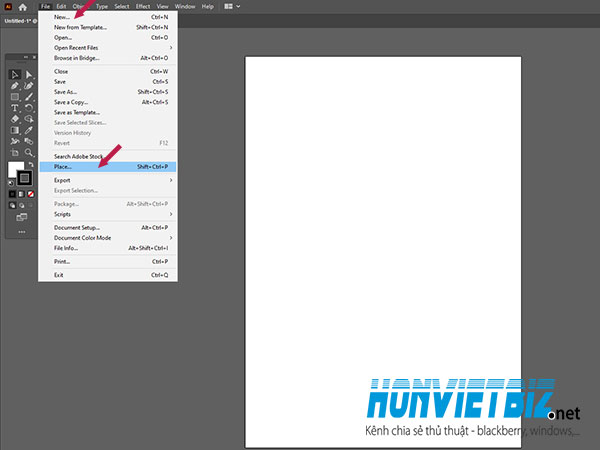This screenshot has width=600, height=450.
Task: Select the Rotate tool
Action: coord(29,108)
